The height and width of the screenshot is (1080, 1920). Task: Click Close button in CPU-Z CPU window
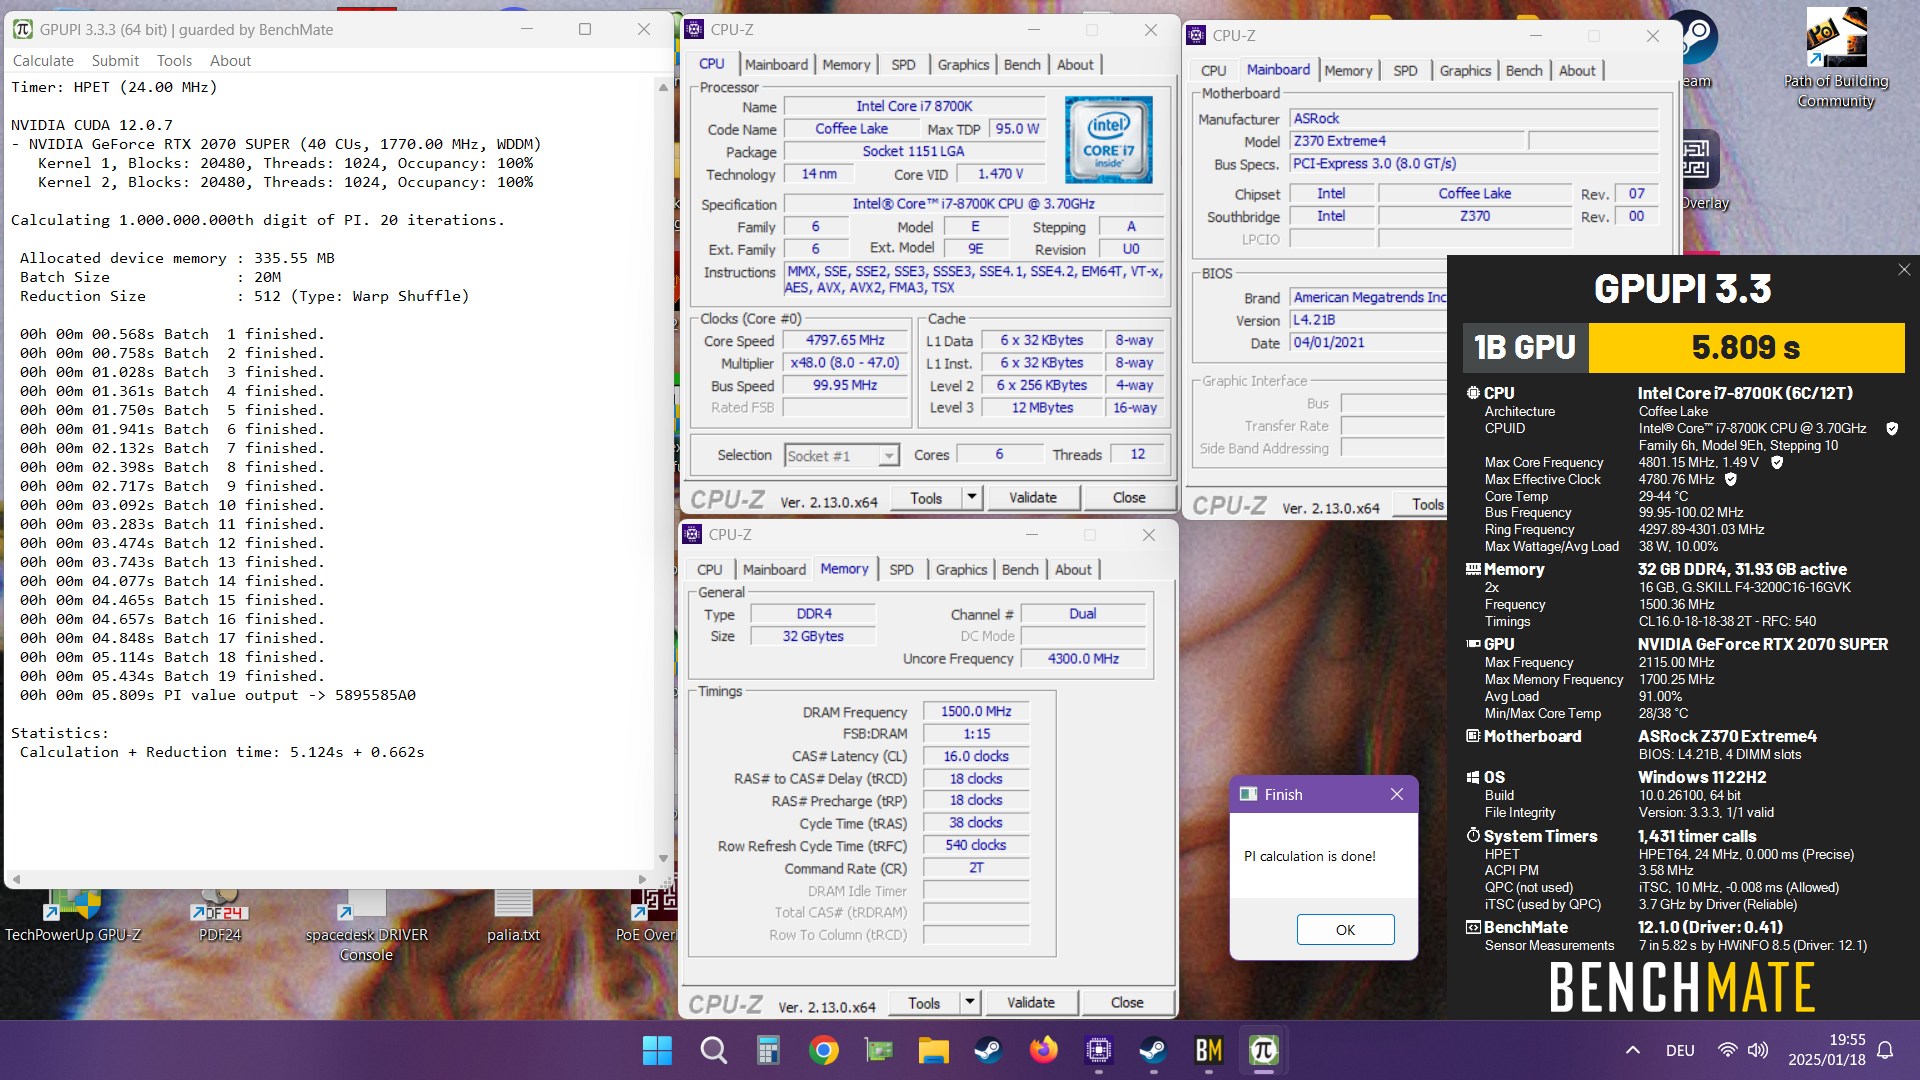(1129, 498)
